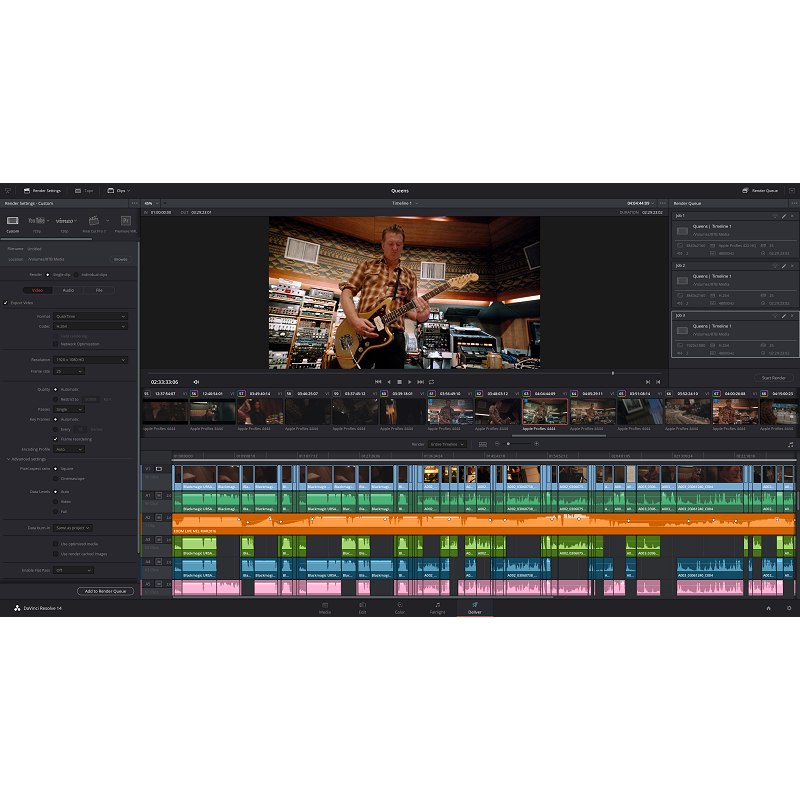Select the YouTube render preset
Viewport: 800px width, 800px height.
point(38,221)
